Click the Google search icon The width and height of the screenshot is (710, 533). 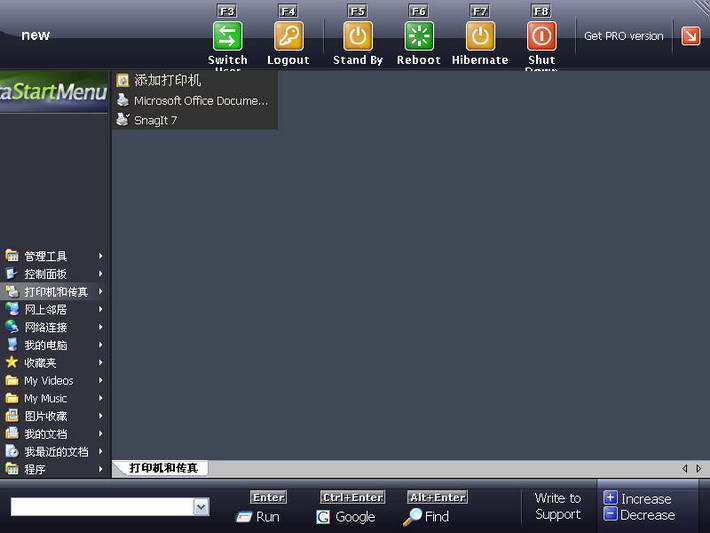pos(323,517)
